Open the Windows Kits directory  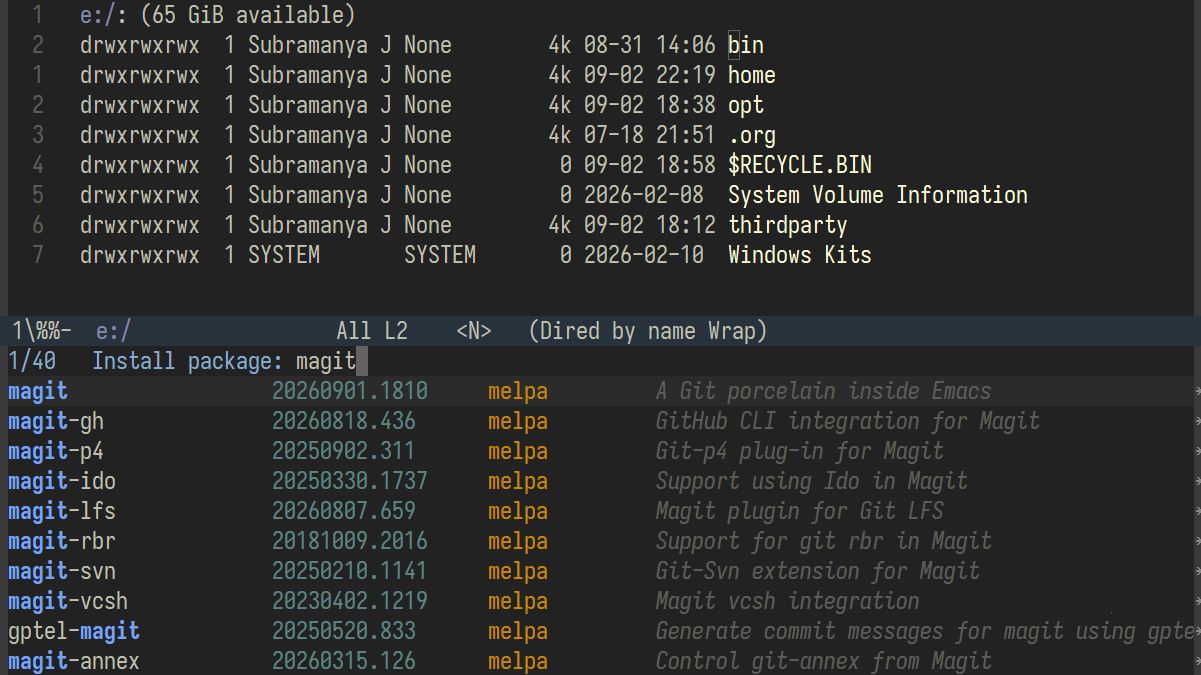[x=800, y=255]
